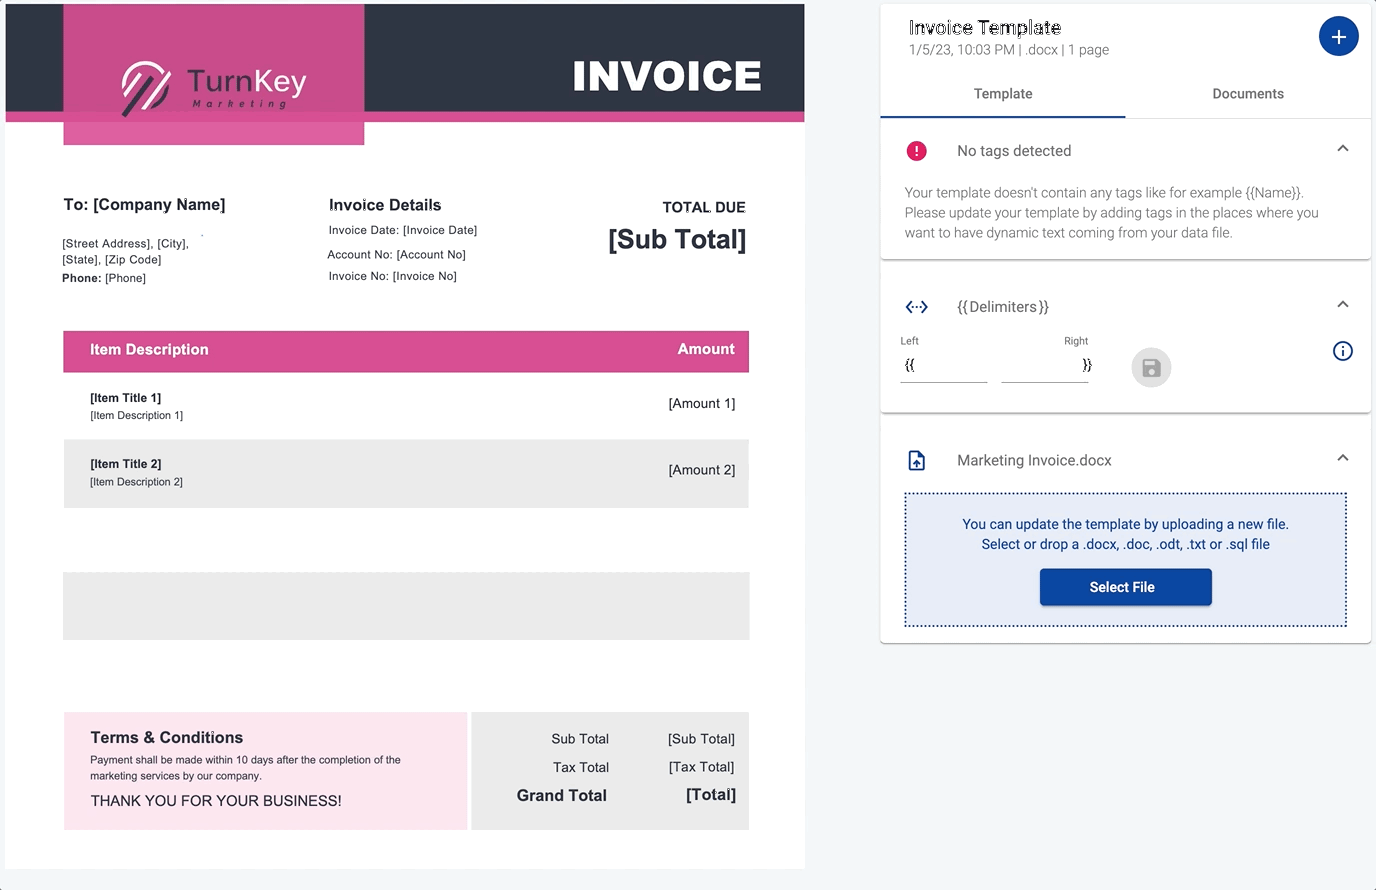Click the No tags detected heading
The image size is (1376, 890).
coord(1014,151)
